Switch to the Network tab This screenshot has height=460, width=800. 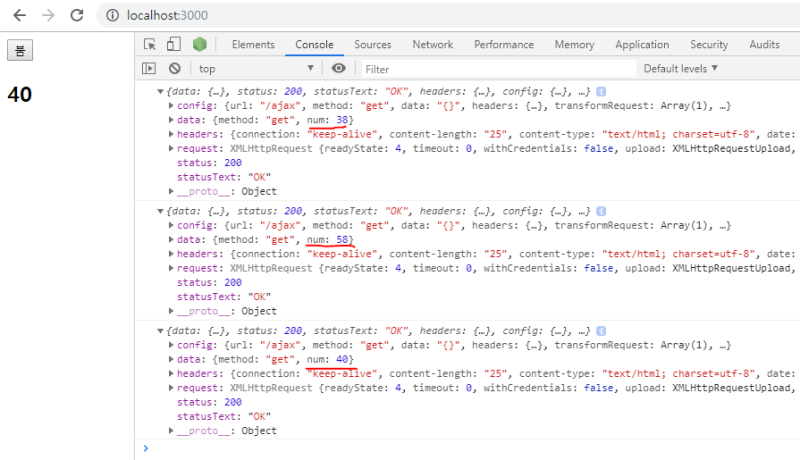point(432,45)
